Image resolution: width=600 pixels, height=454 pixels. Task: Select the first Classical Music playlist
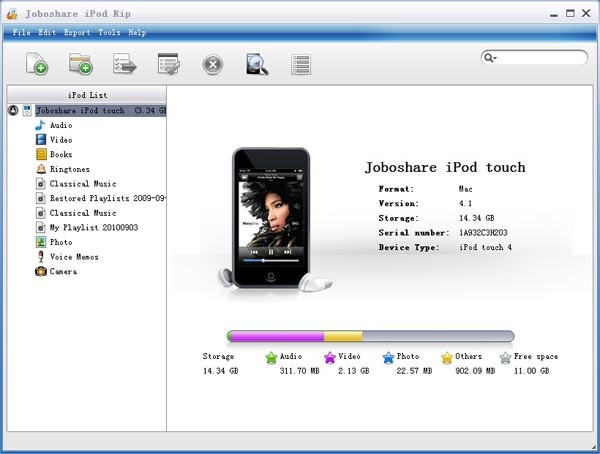(x=83, y=184)
